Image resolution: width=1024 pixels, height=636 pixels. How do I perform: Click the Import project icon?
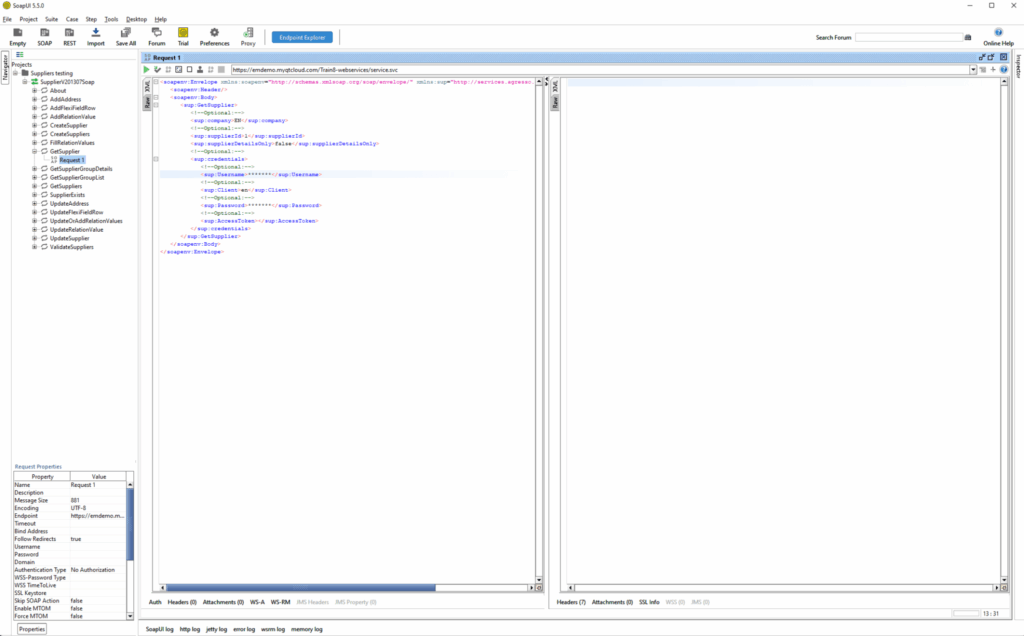(x=96, y=36)
